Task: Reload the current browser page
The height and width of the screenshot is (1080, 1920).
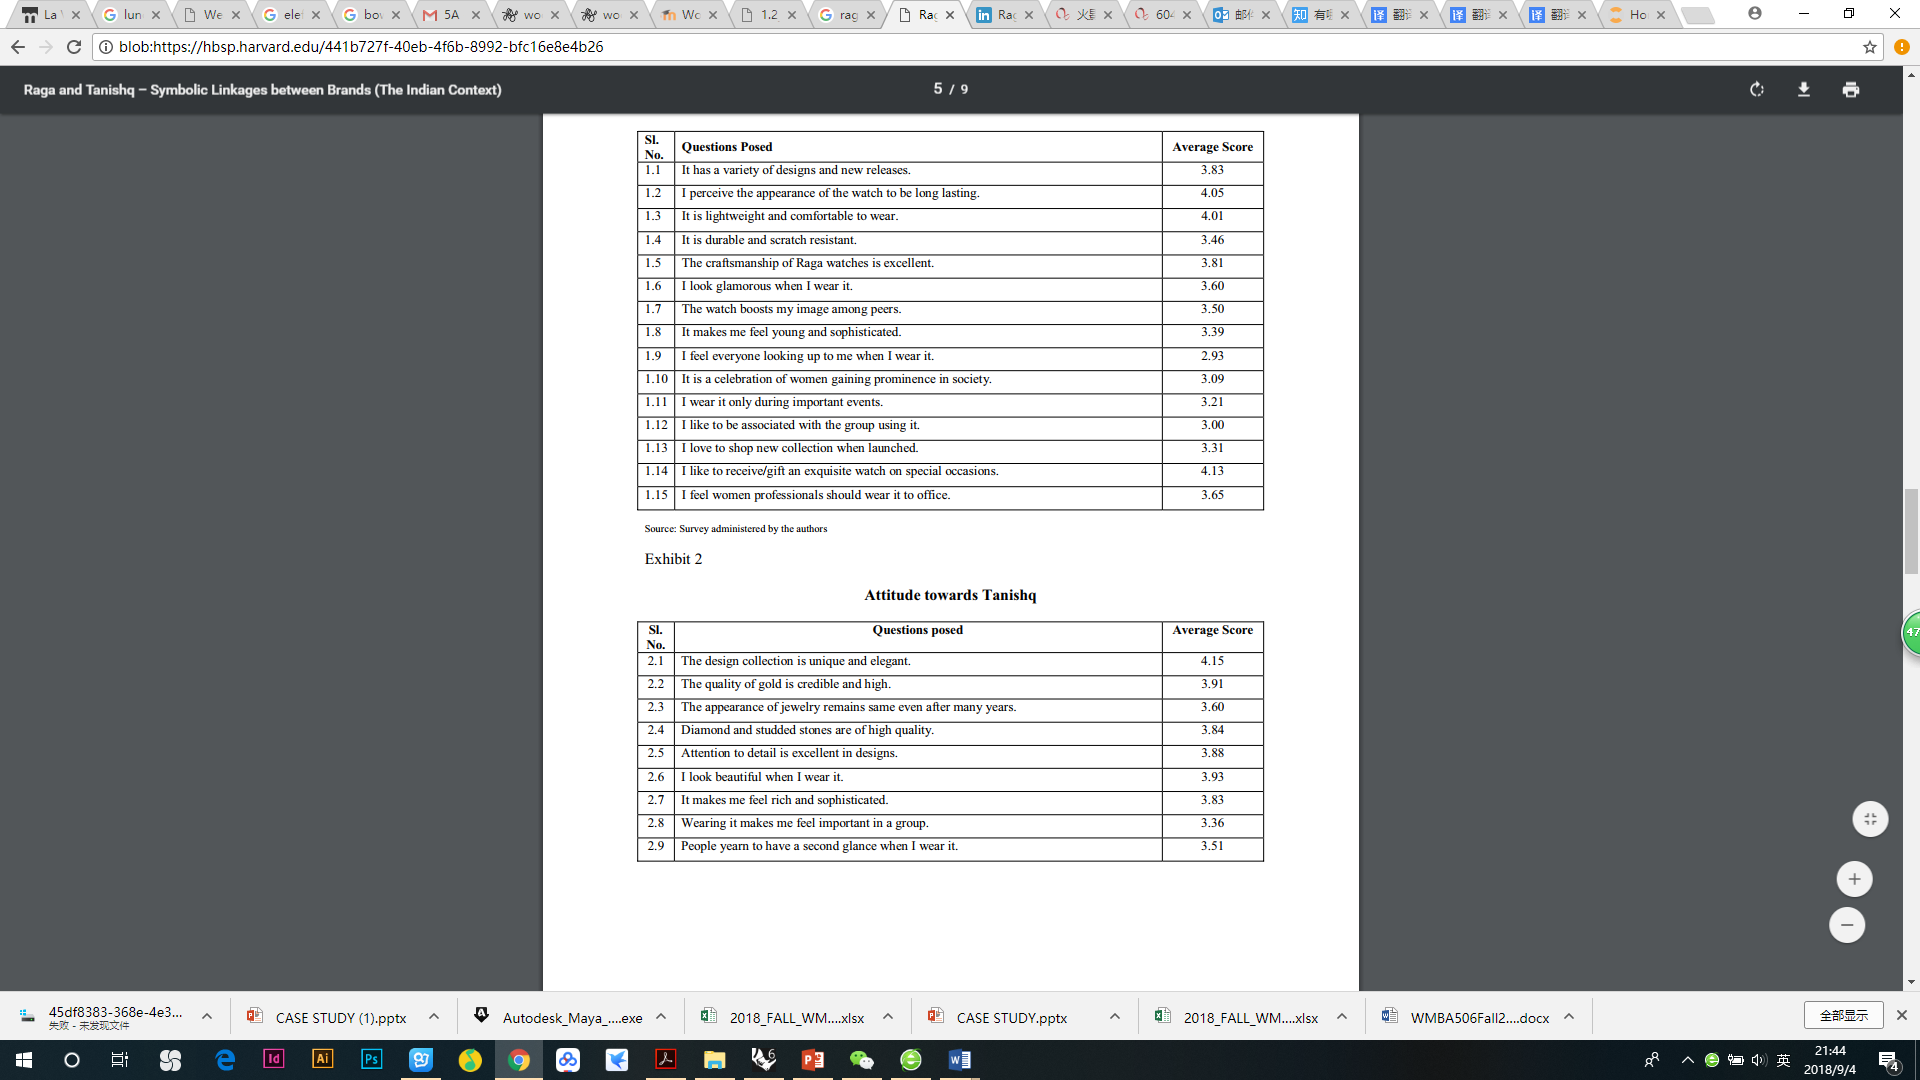Action: point(73,47)
